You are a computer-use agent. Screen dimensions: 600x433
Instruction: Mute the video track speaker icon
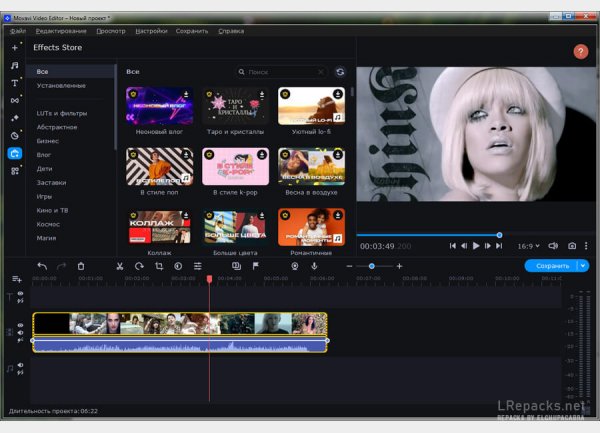[x=20, y=332]
